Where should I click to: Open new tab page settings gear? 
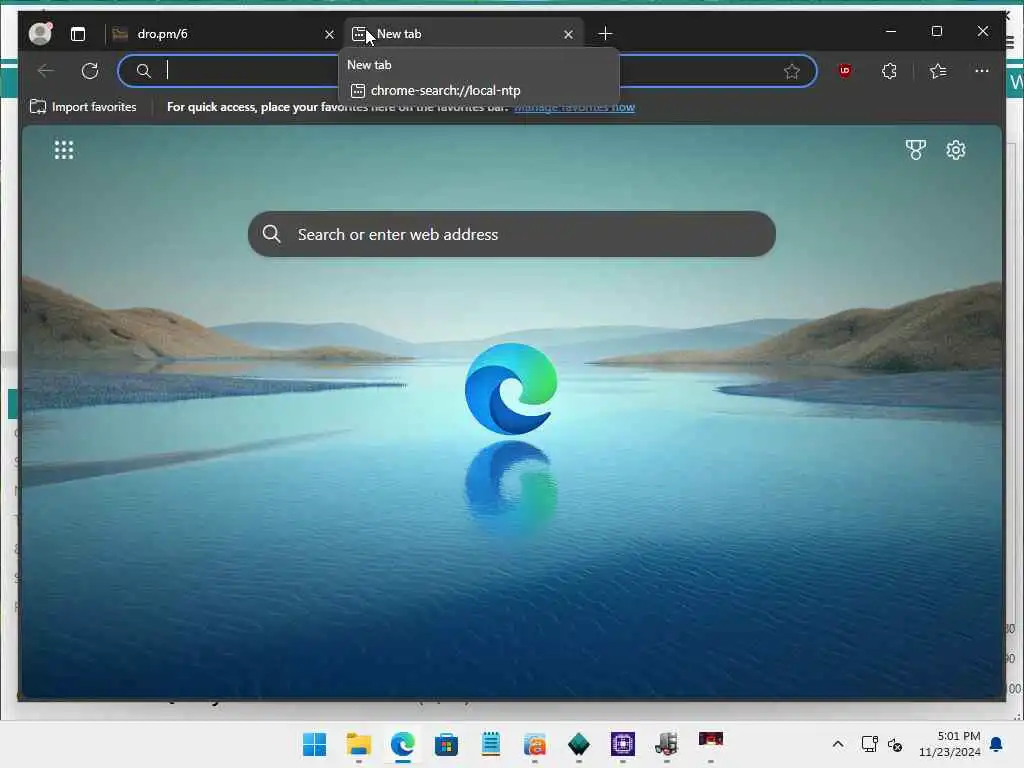coord(955,150)
